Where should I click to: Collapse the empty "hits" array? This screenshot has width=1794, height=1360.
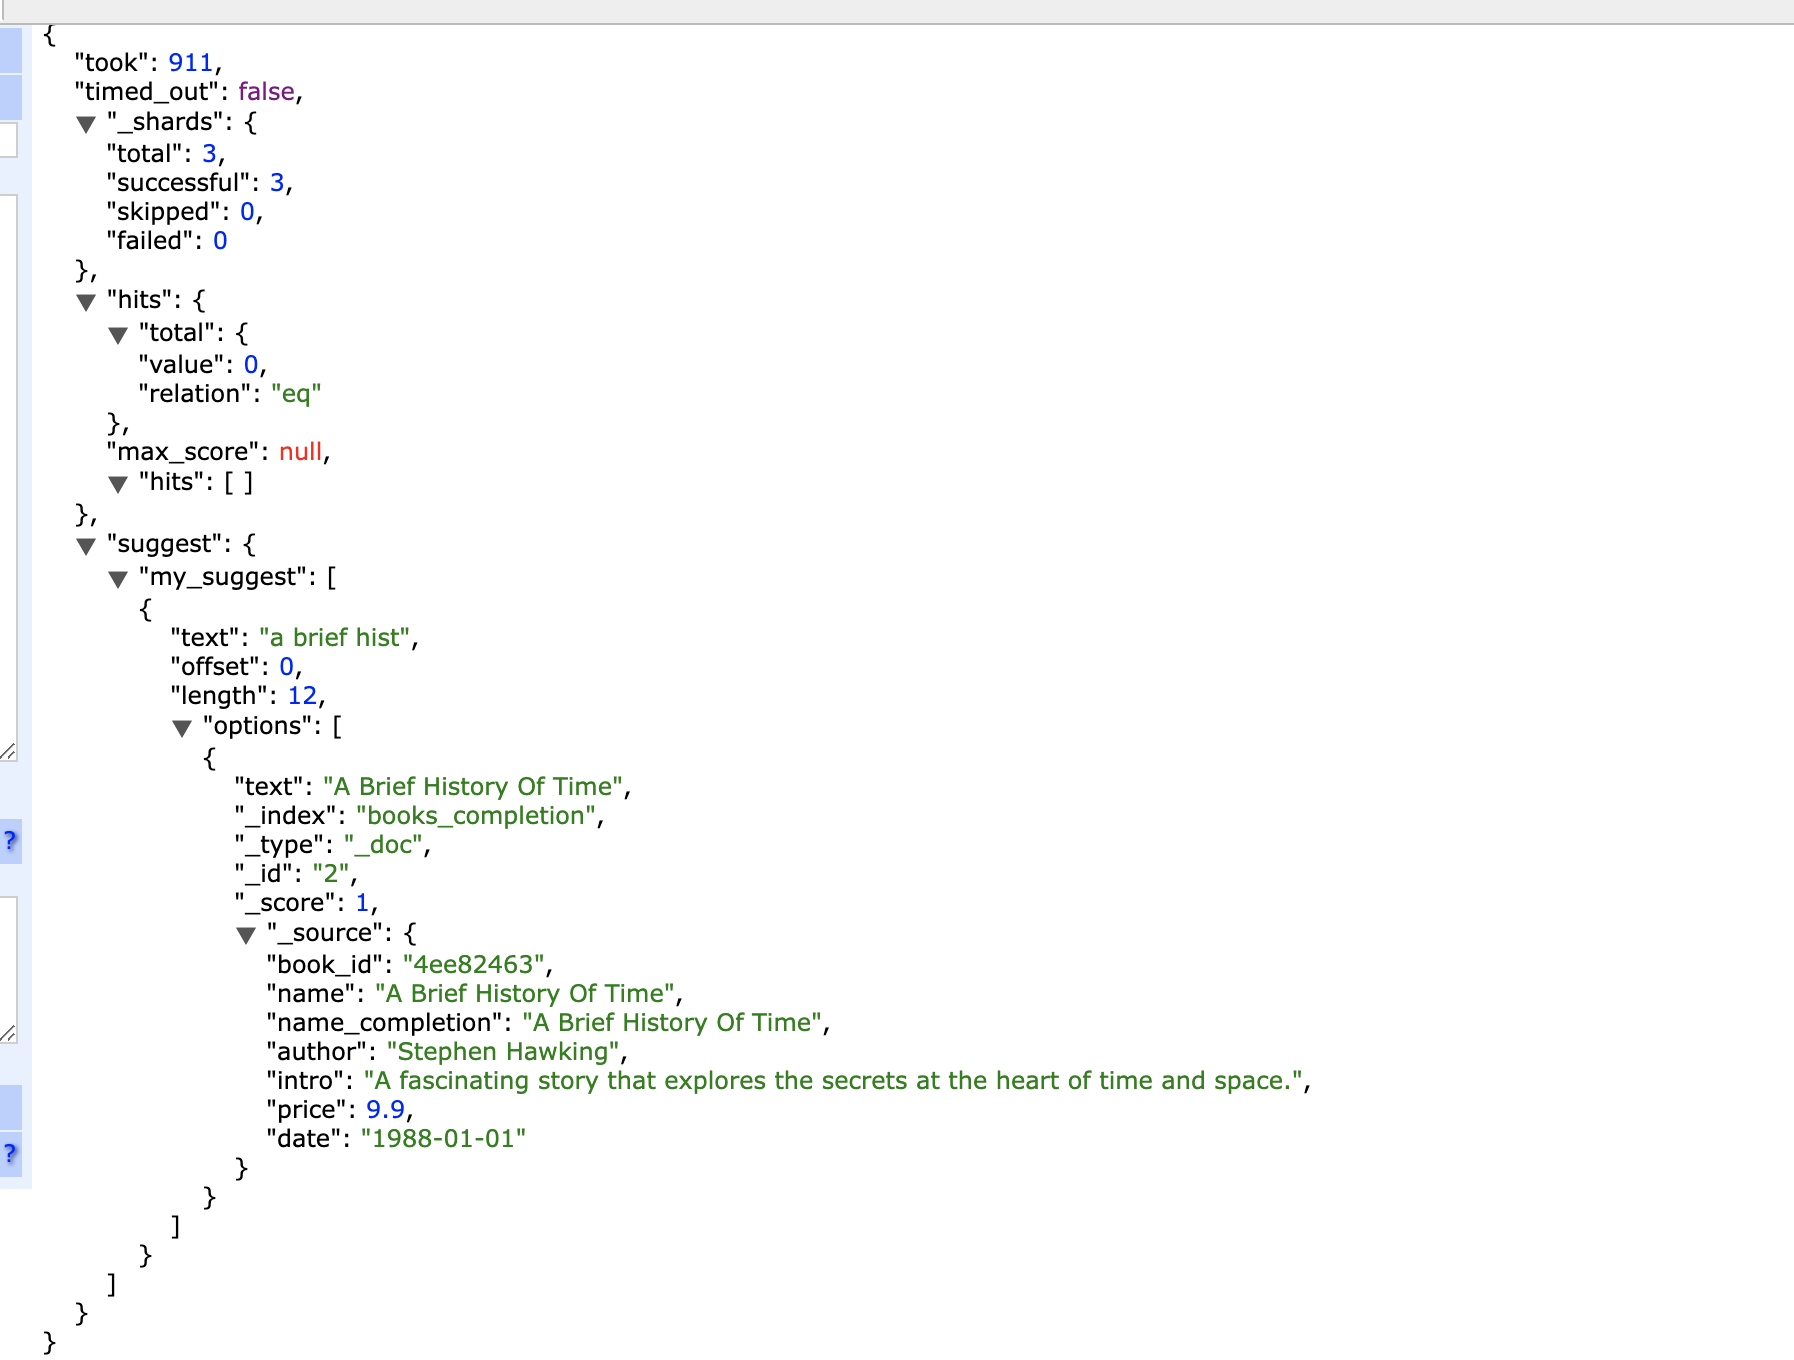(x=118, y=484)
